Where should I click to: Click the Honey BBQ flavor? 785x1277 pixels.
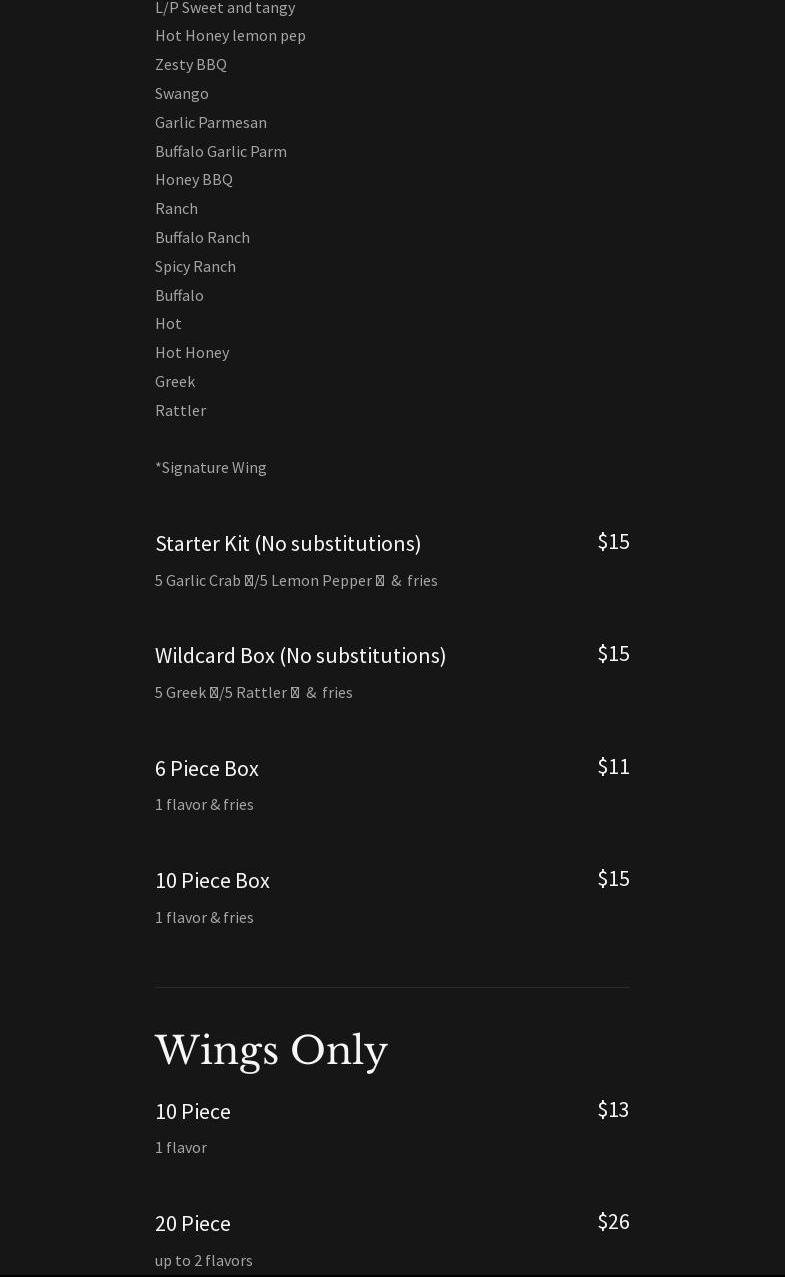[x=194, y=179]
